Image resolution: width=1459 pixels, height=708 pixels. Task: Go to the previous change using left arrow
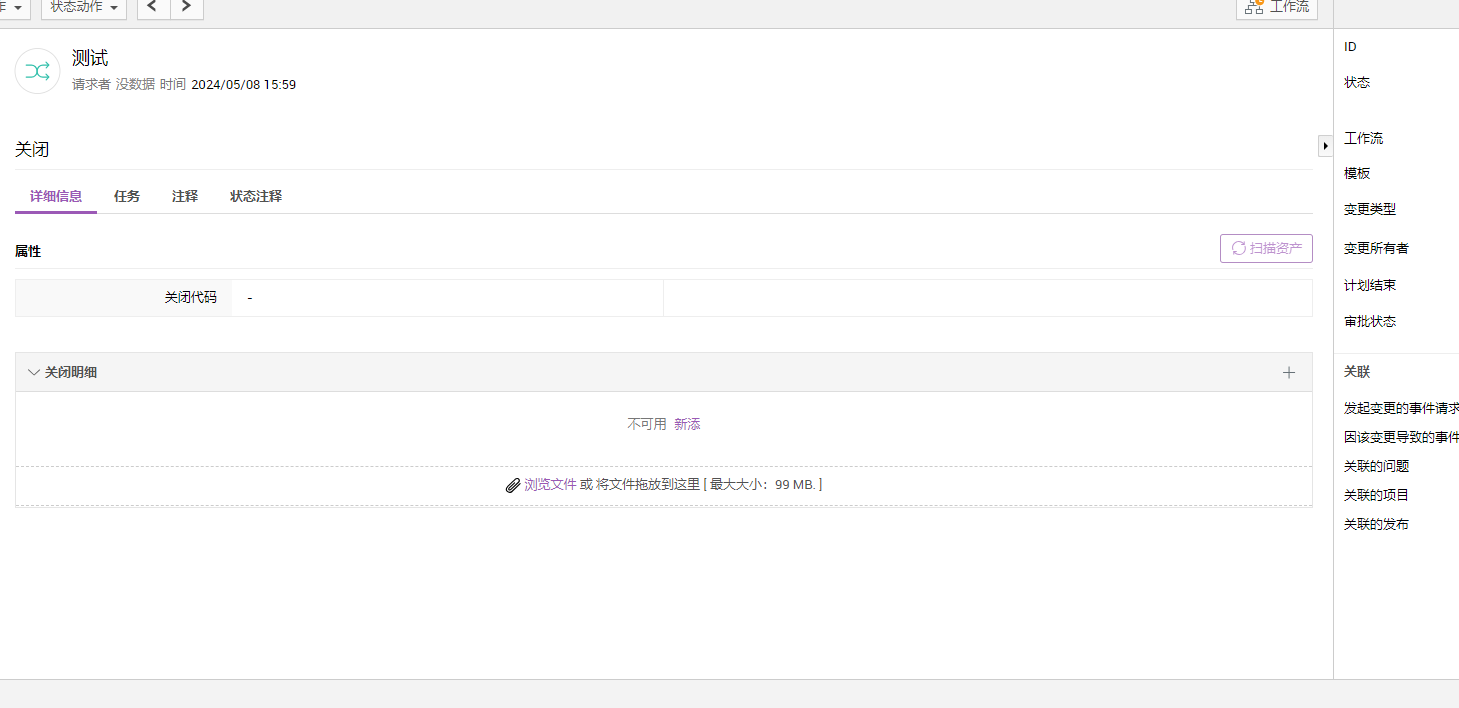[x=153, y=7]
